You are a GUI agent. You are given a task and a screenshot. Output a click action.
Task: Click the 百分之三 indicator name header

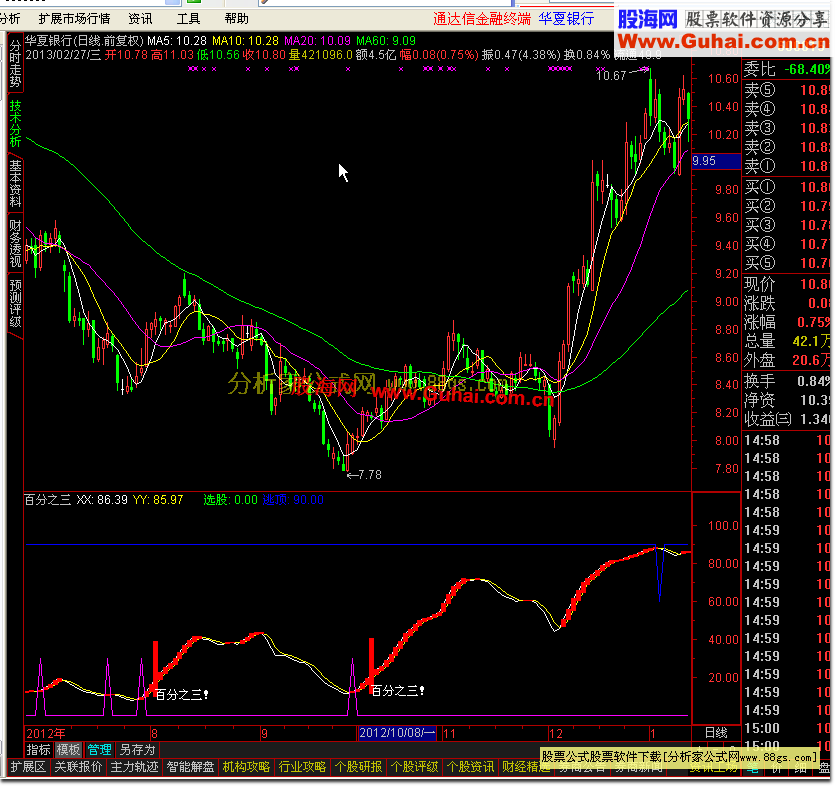(x=48, y=500)
